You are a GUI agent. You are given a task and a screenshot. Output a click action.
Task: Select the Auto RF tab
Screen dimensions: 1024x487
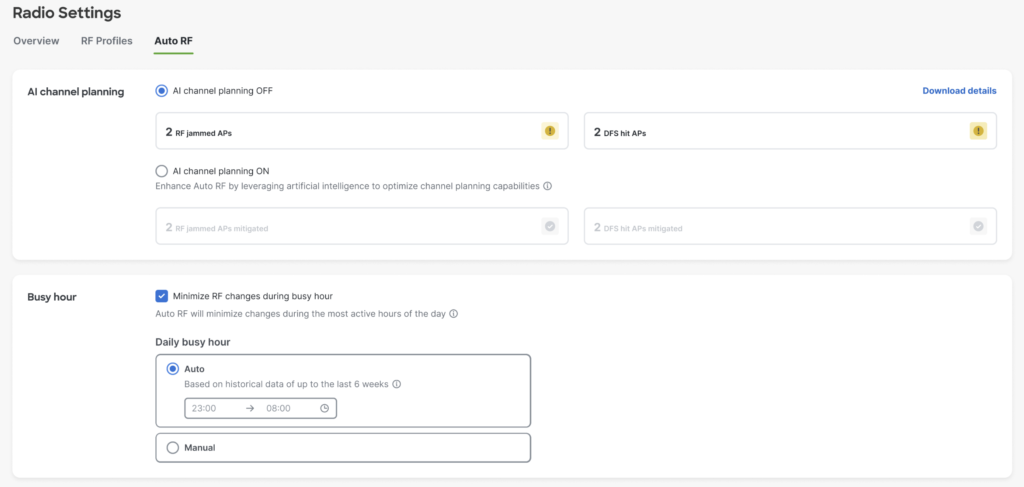tap(173, 41)
